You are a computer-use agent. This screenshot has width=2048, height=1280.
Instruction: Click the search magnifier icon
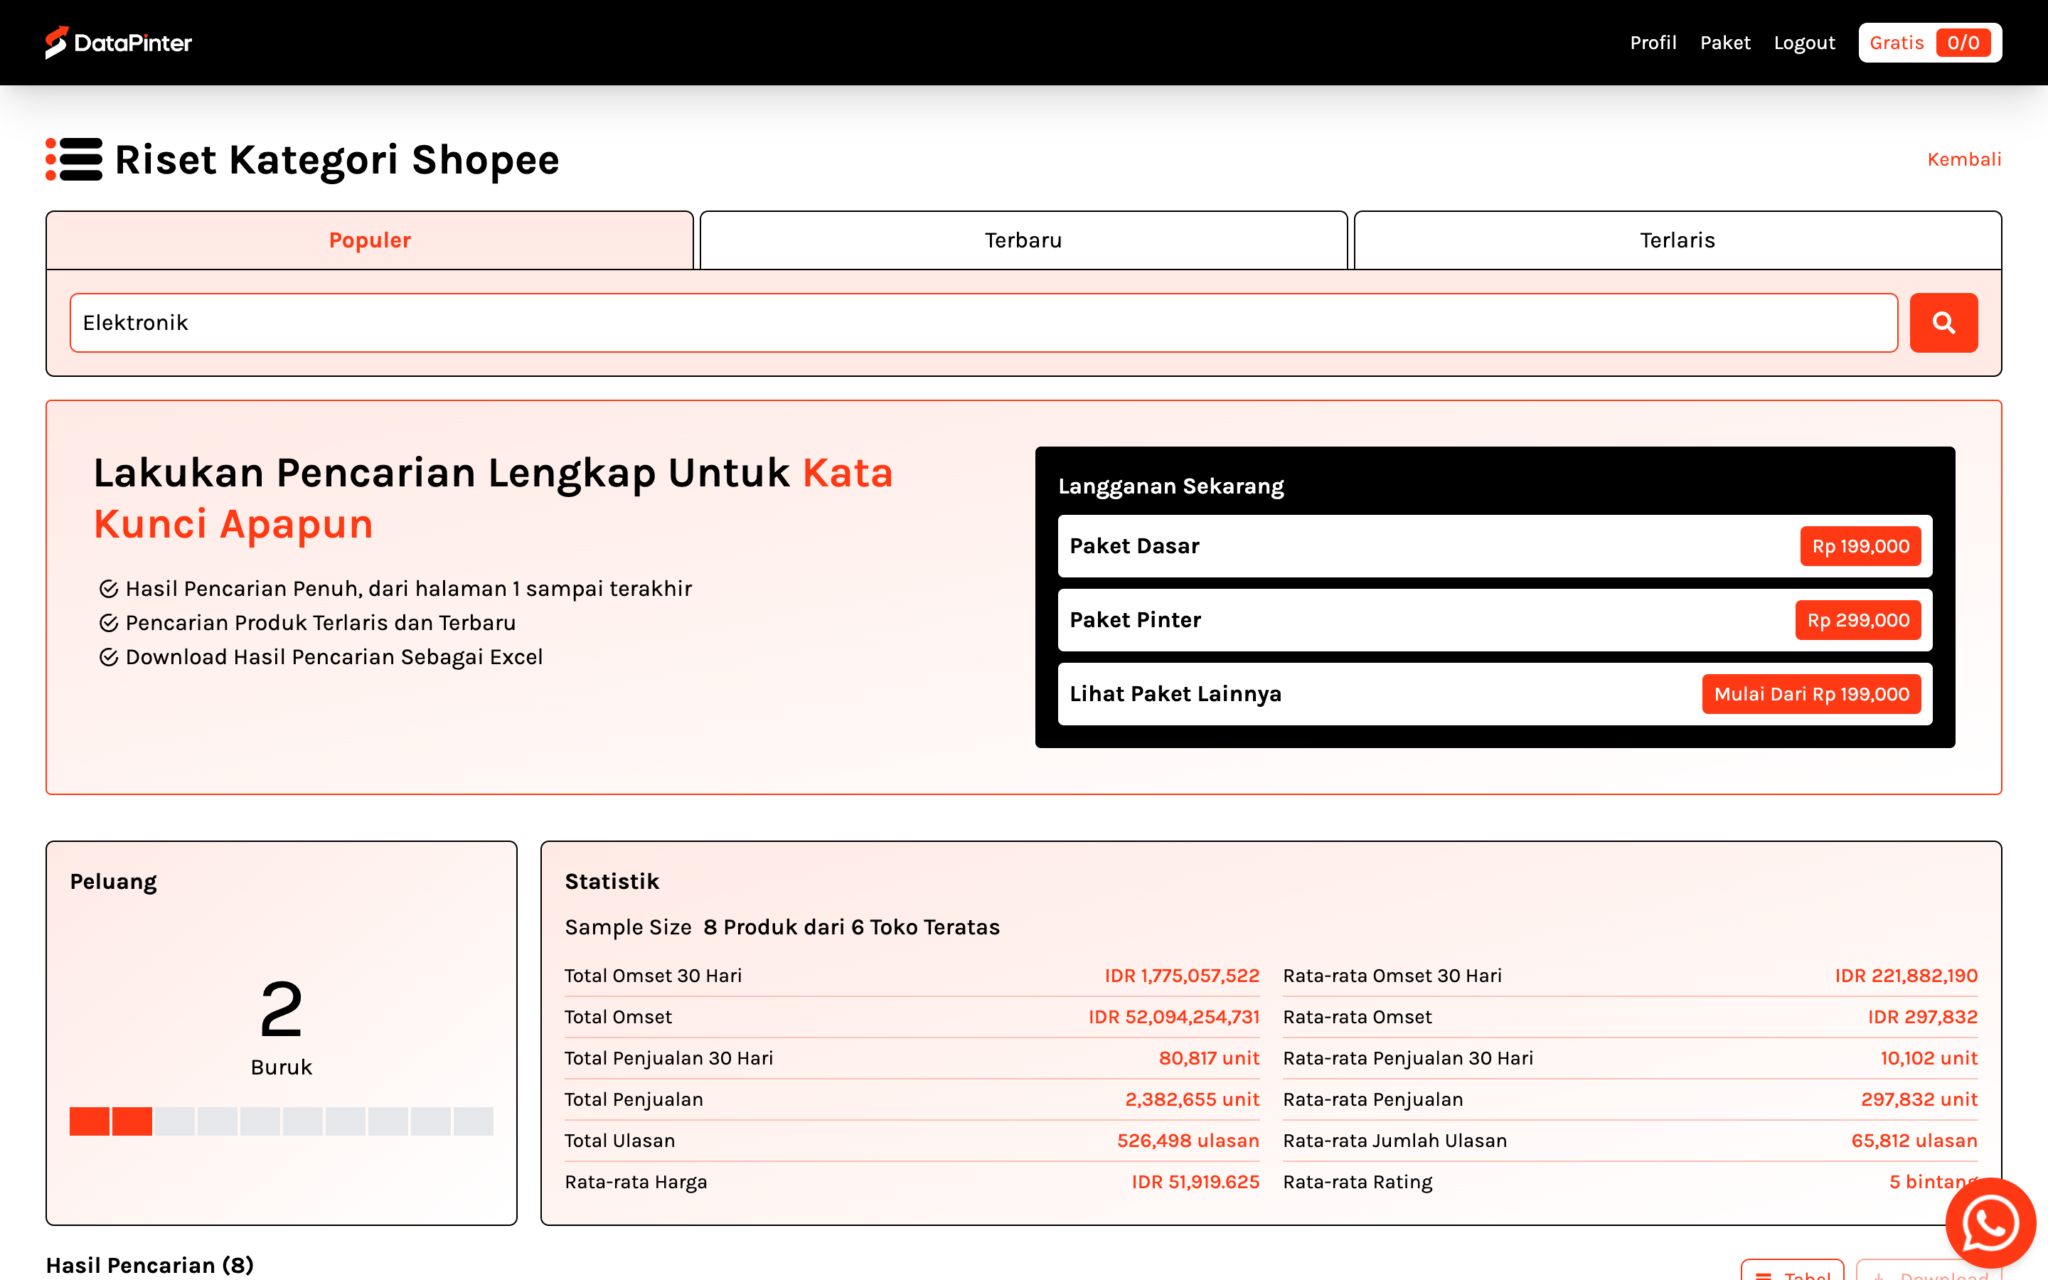coord(1943,322)
